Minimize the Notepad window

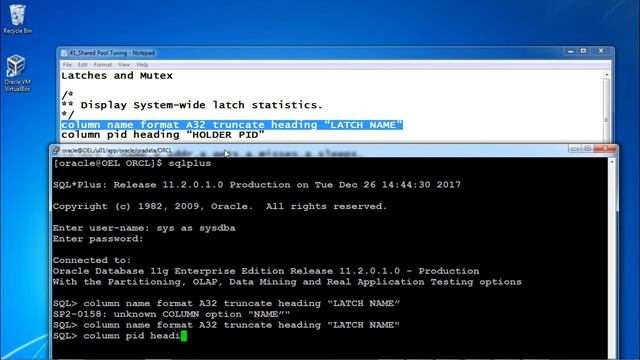[571, 51]
